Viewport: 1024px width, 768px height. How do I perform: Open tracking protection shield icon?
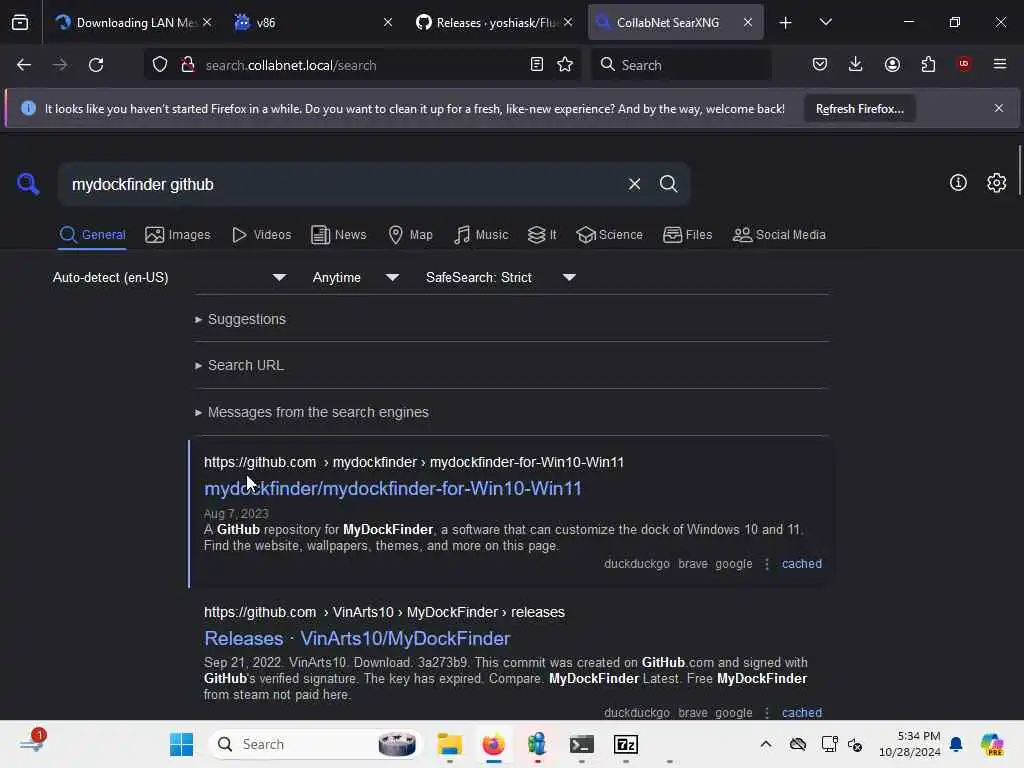[160, 65]
